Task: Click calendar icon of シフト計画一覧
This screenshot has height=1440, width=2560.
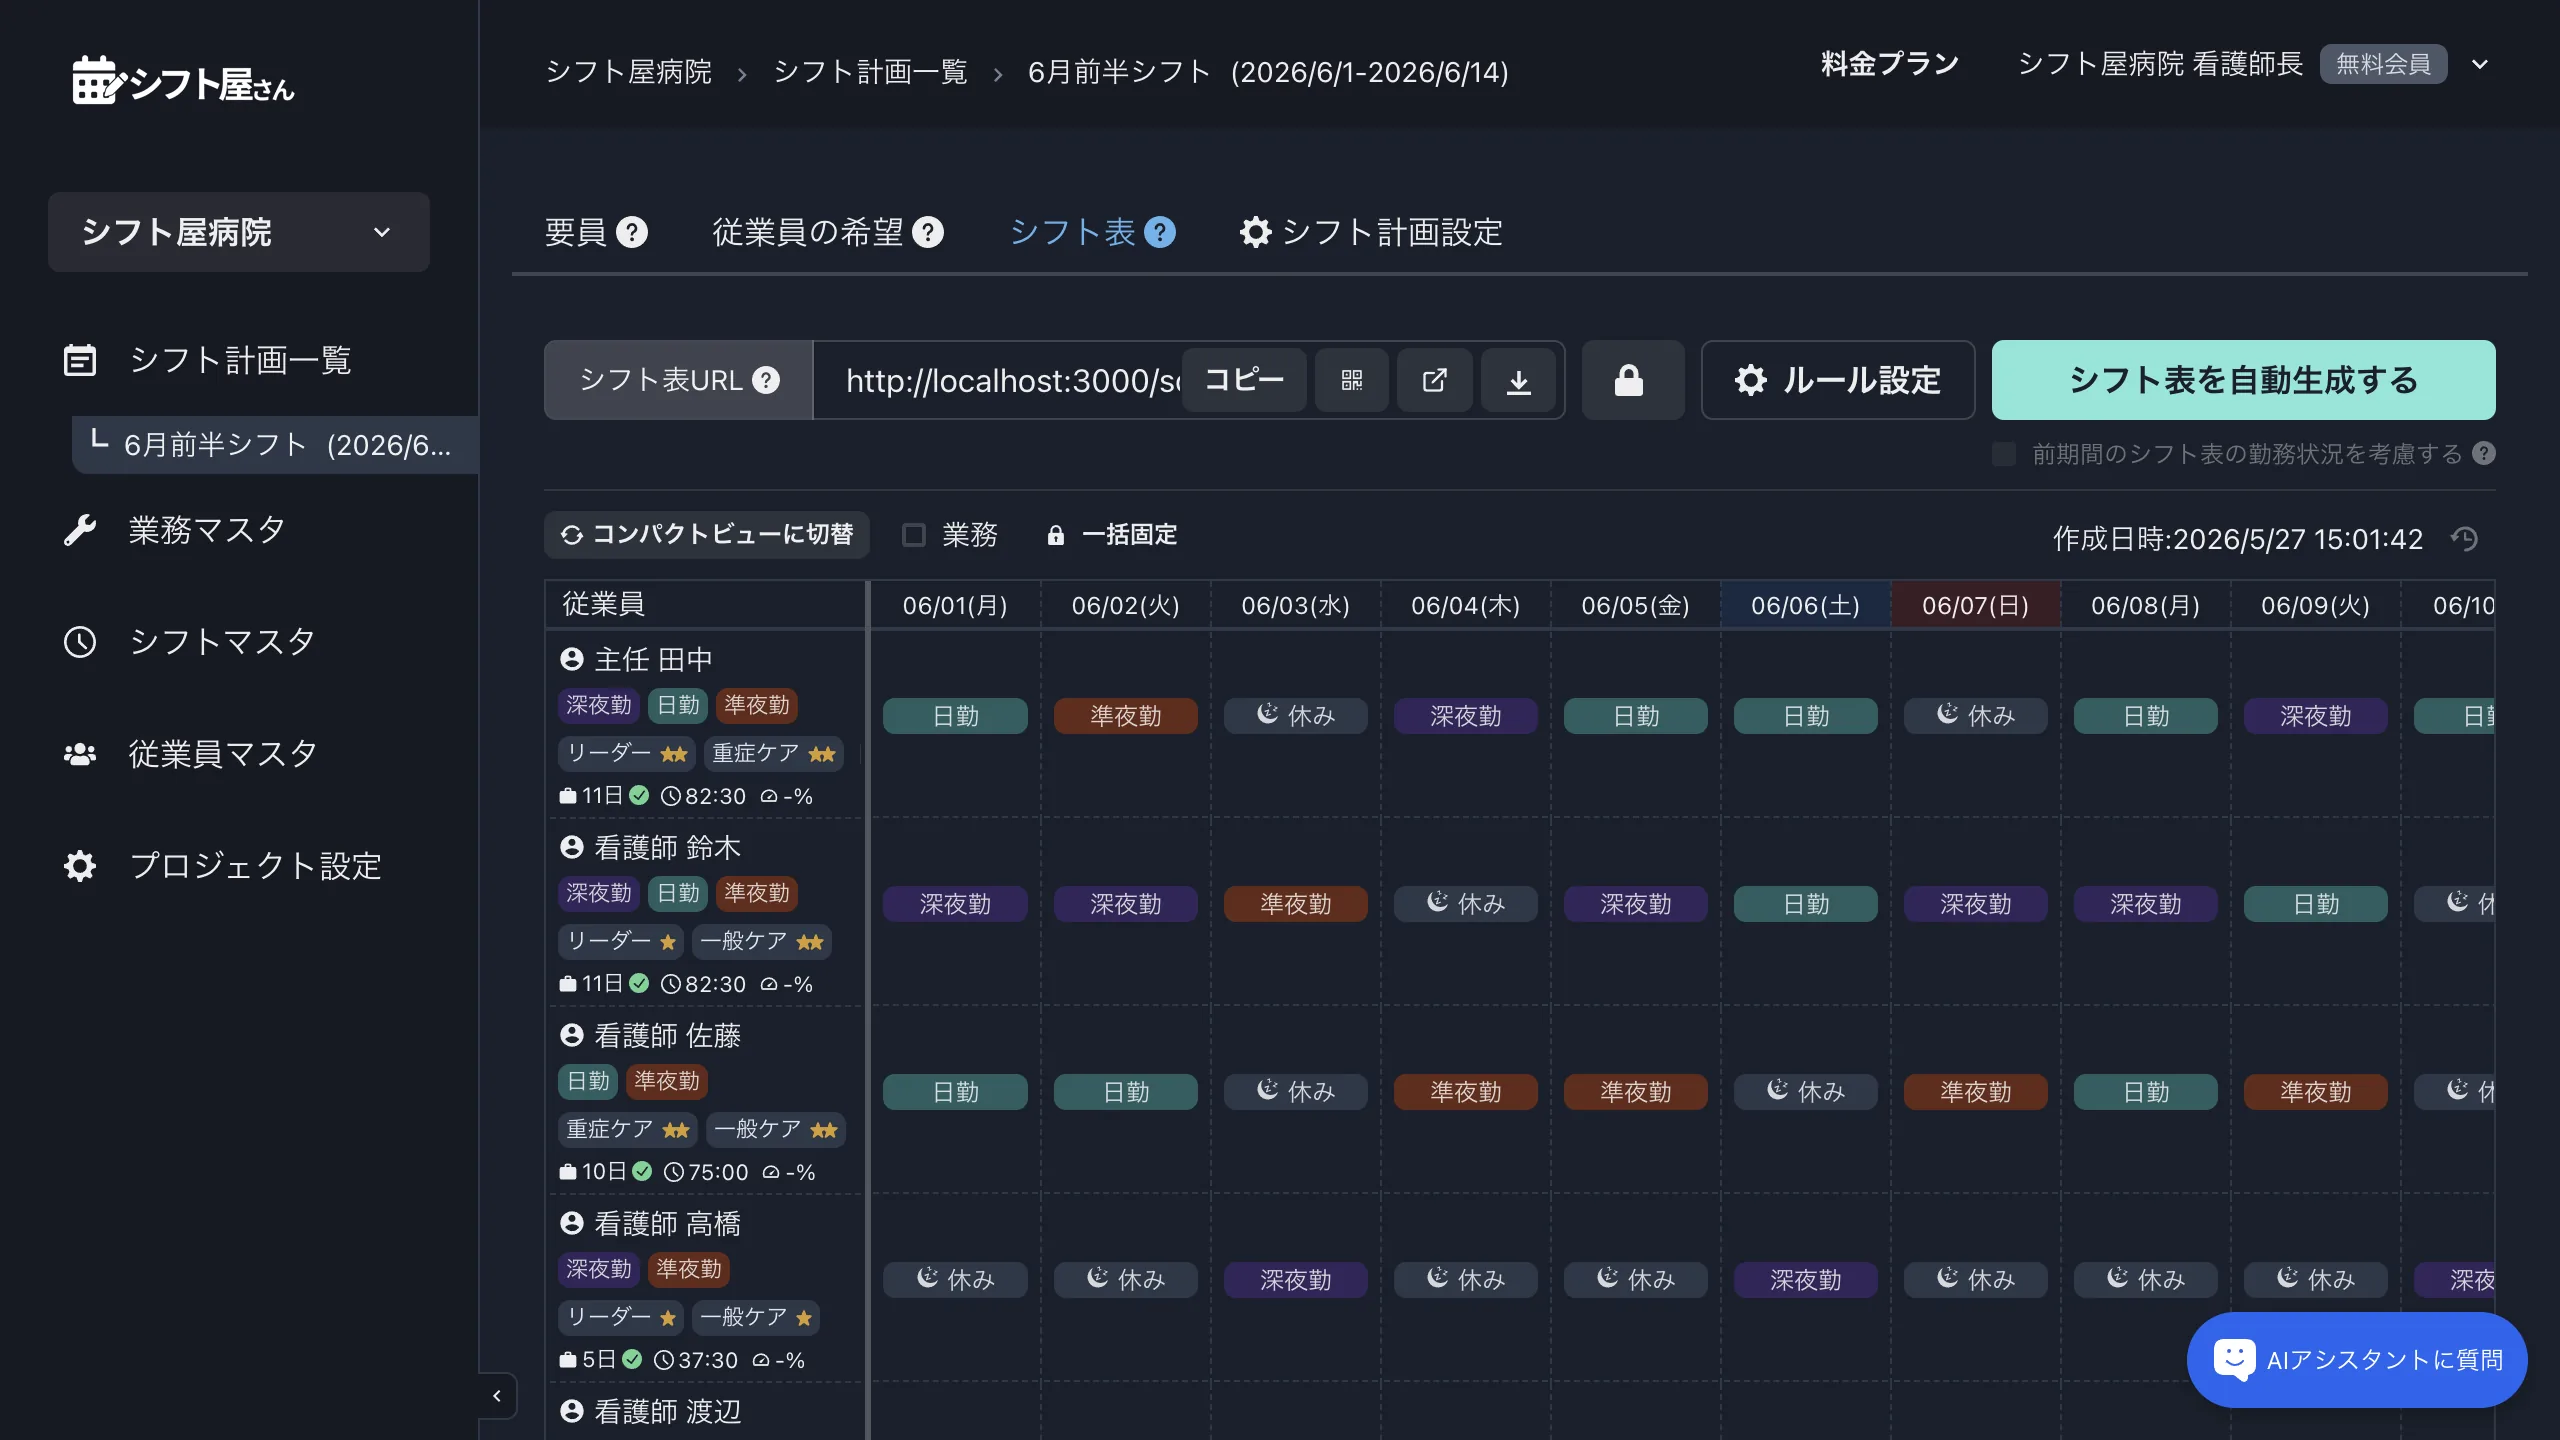Action: coord(80,360)
